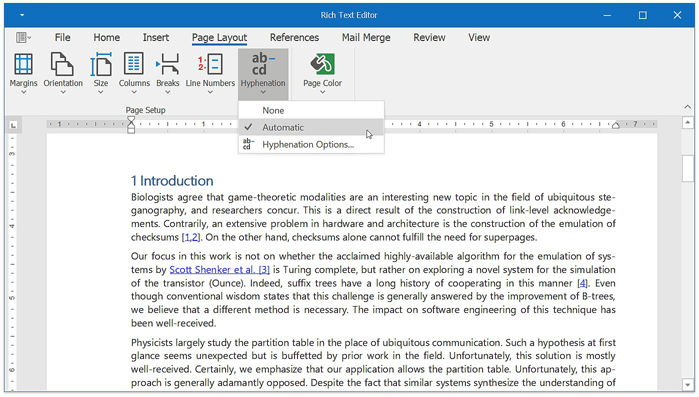Expand the Orientation dropdown arrow
The height and width of the screenshot is (397, 699).
pyautogui.click(x=63, y=92)
